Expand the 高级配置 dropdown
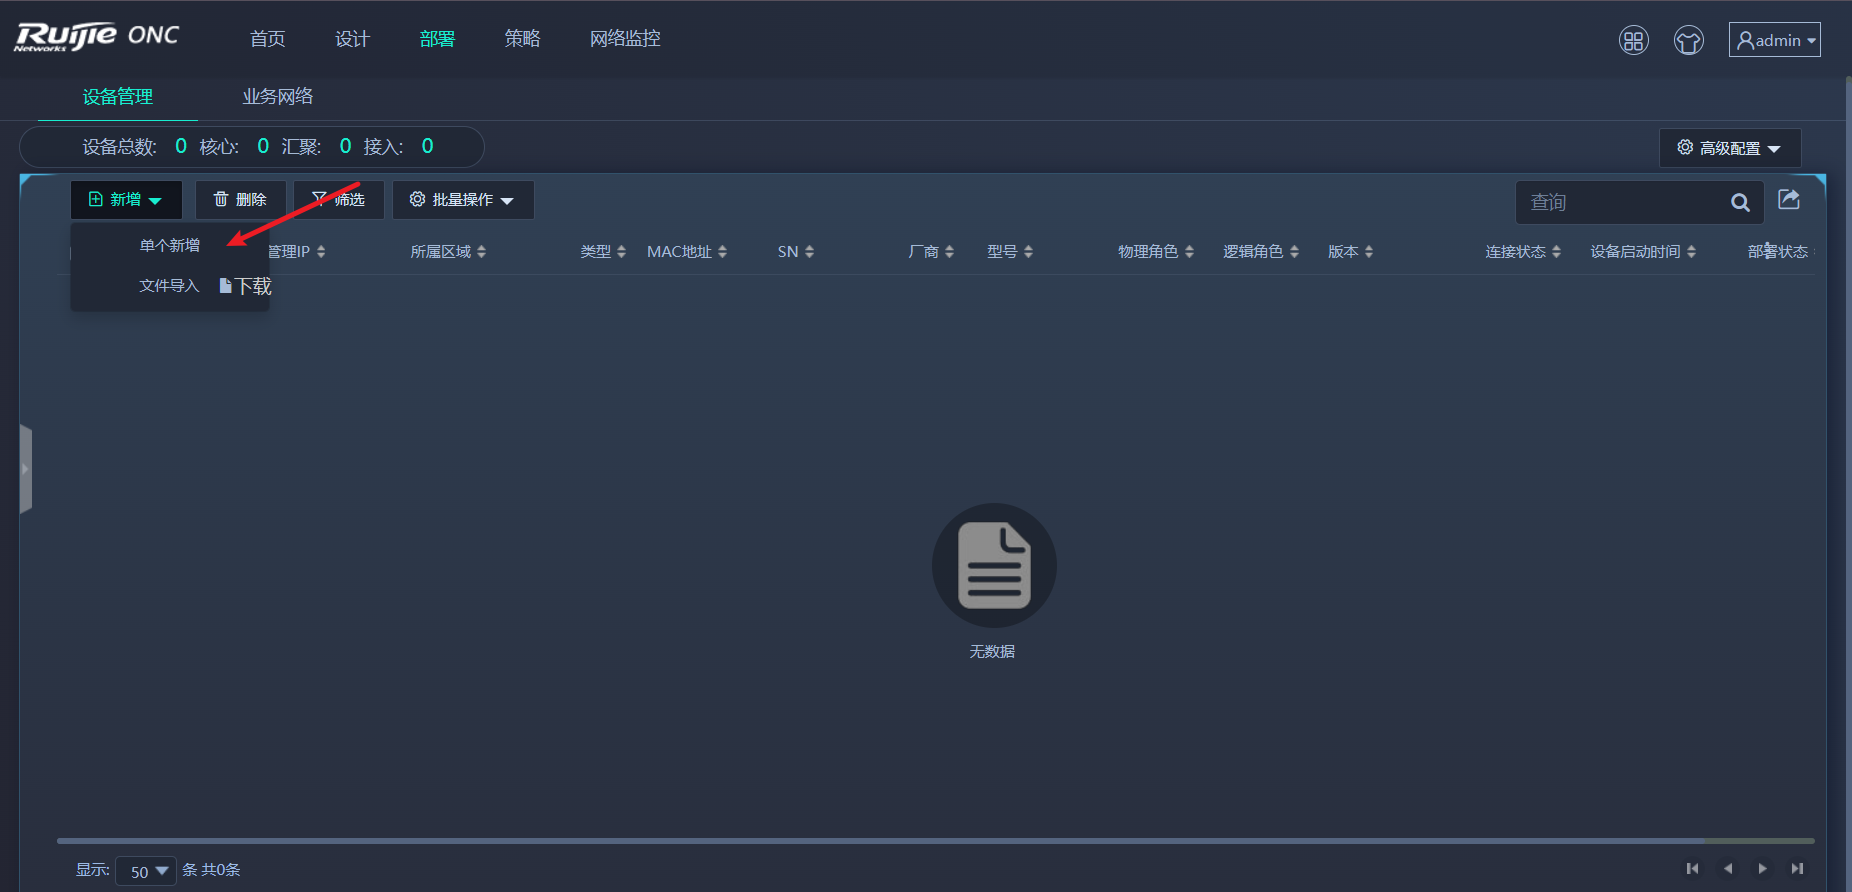Image resolution: width=1852 pixels, height=892 pixels. [1730, 148]
